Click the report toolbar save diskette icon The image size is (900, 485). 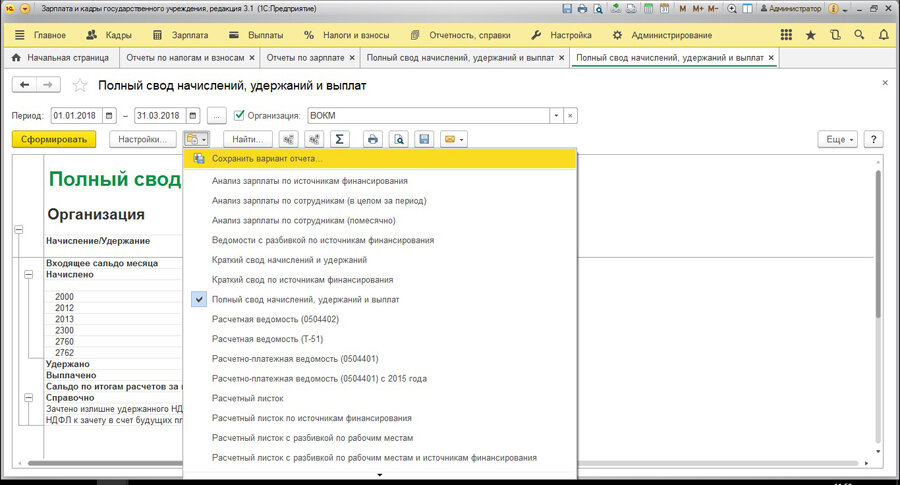[x=424, y=139]
